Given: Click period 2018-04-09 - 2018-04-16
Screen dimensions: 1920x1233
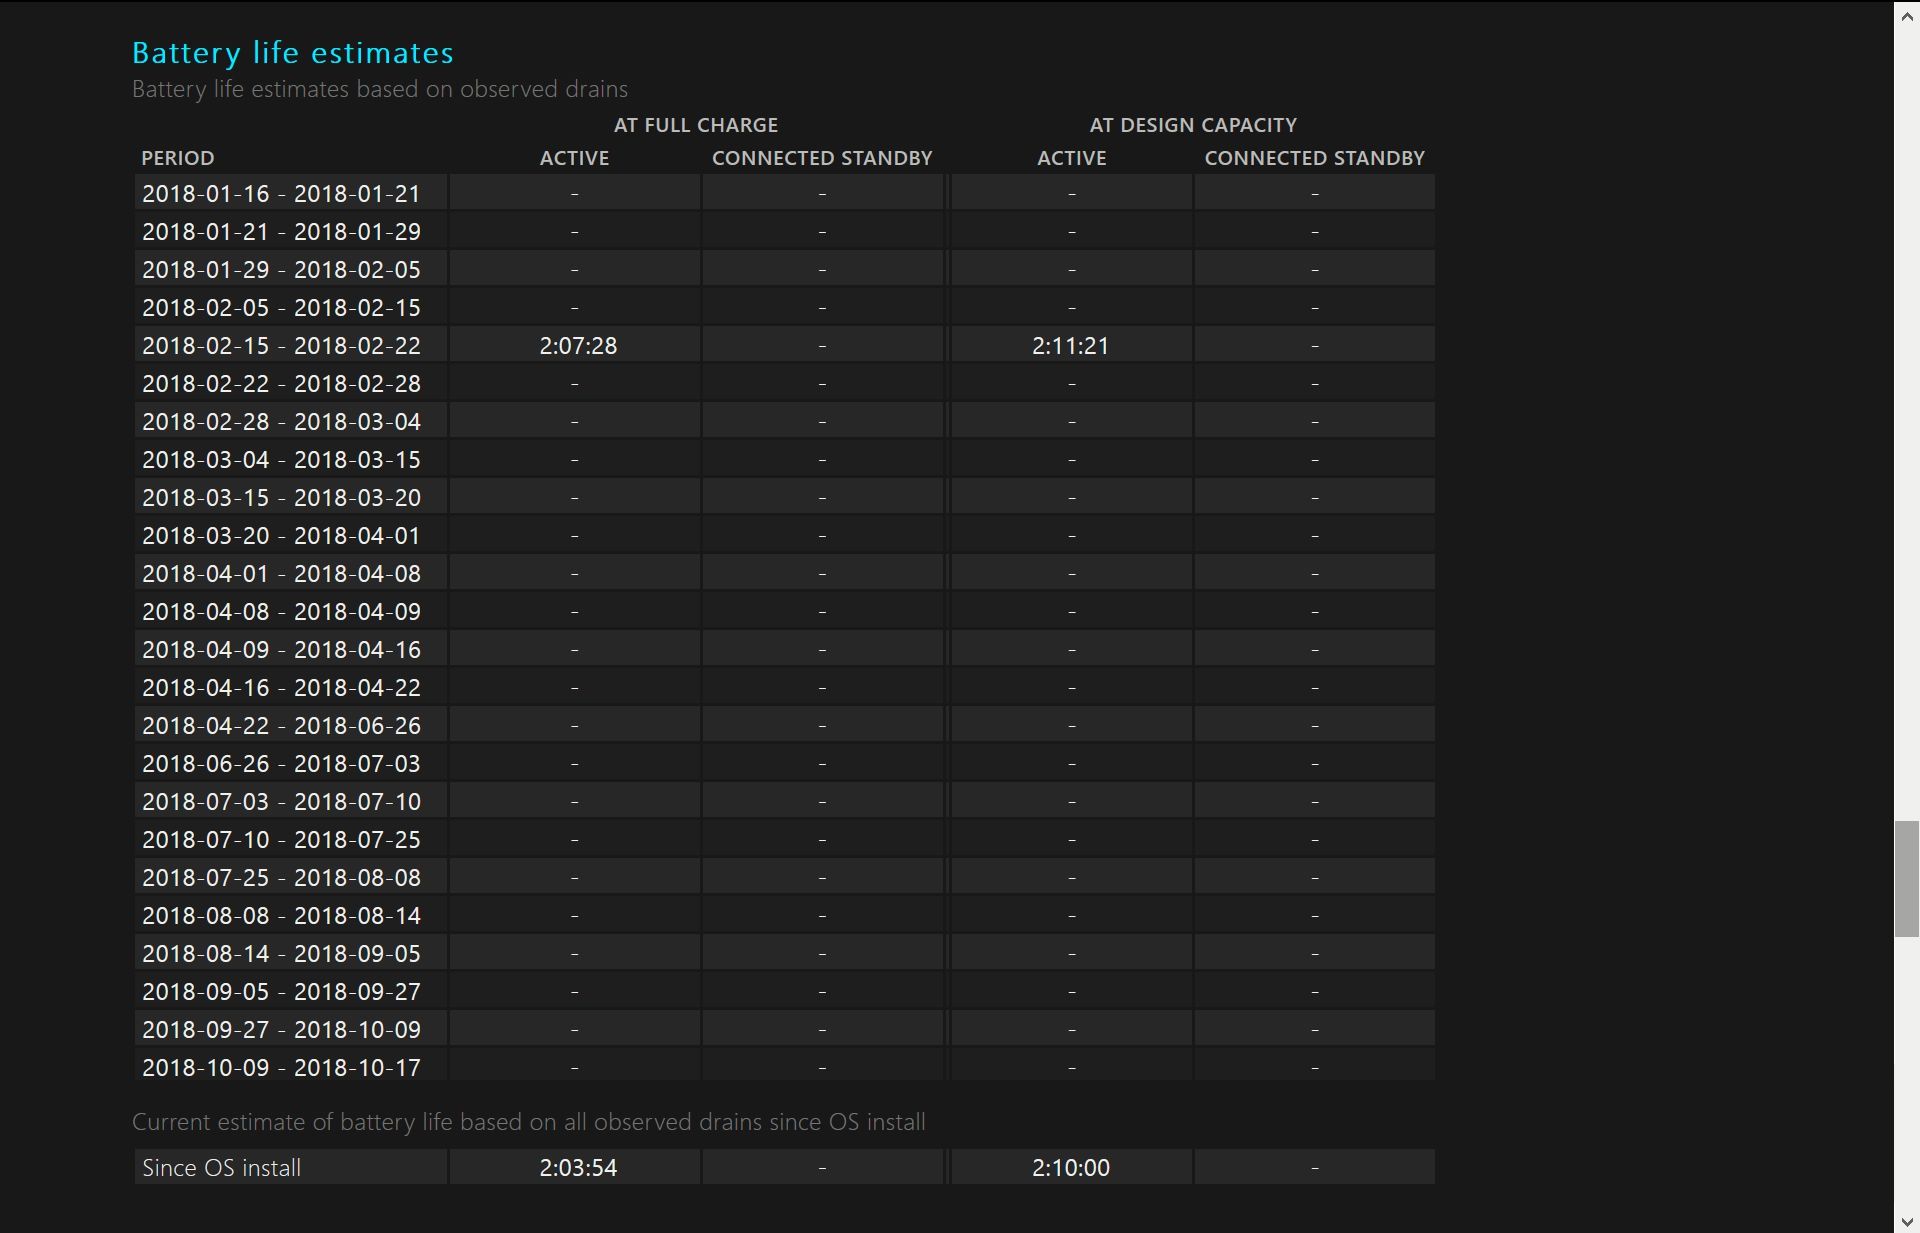Looking at the screenshot, I should coord(281,650).
